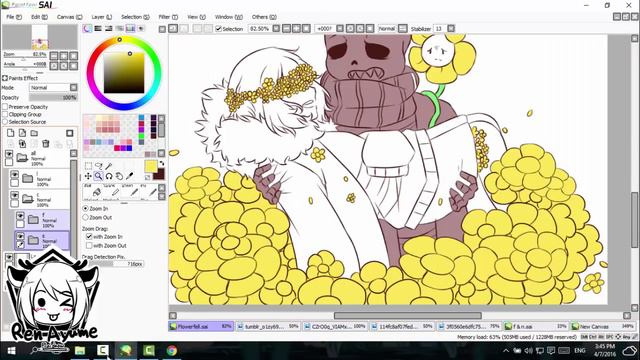Toggle the RGB slider panel icon
Screen dimensions: 640x360
click(x=98, y=29)
